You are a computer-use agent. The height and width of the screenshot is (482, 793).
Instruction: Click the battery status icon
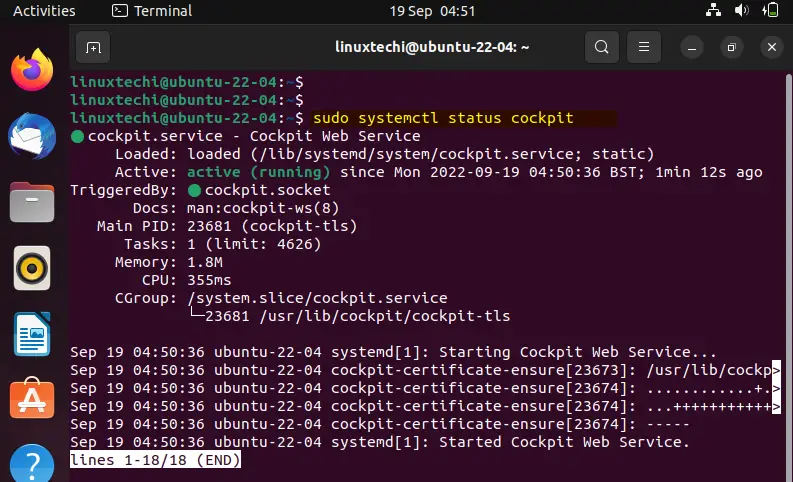click(770, 10)
